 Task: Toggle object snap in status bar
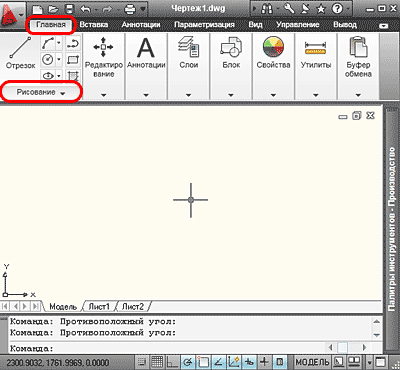pyautogui.click(x=203, y=362)
